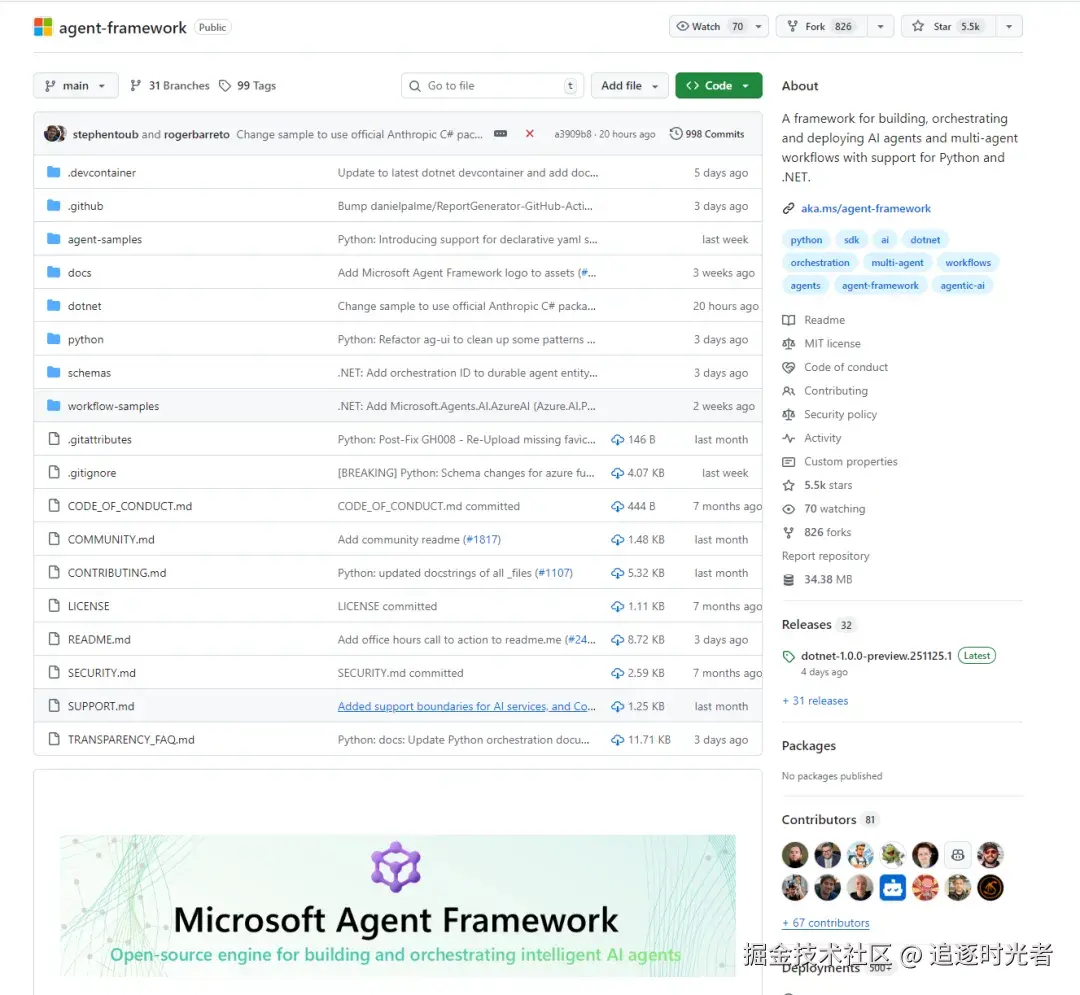Viewport: 1080px width, 995px height.
Task: Open the 31 Branches link
Action: pyautogui.click(x=170, y=85)
